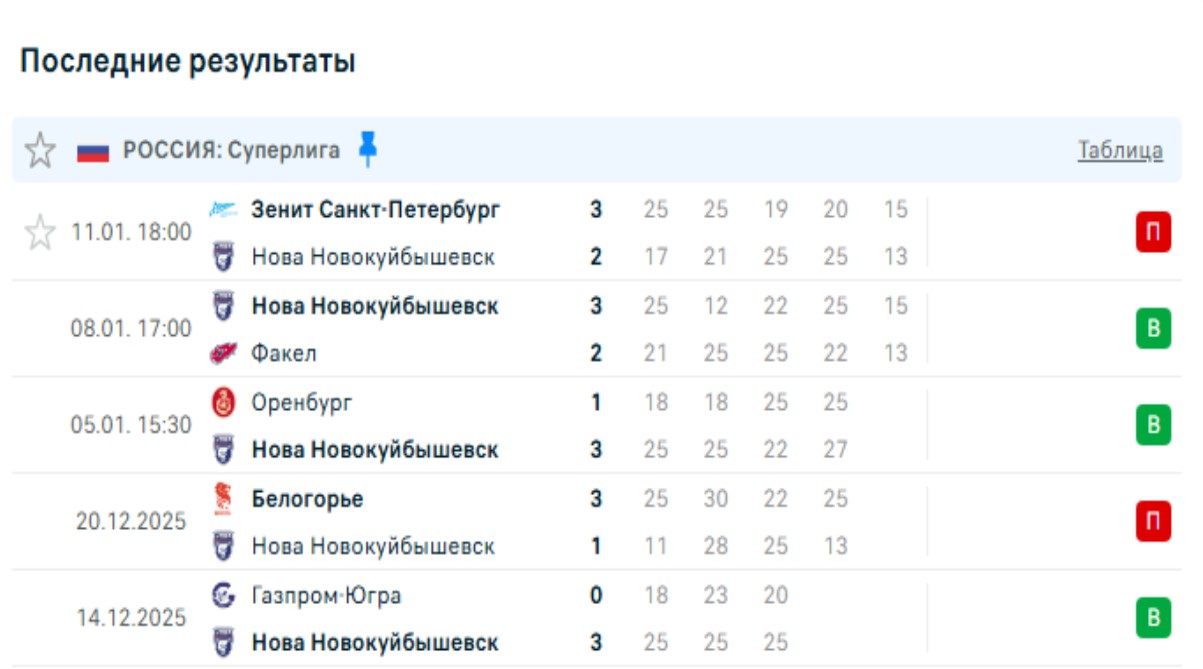Open the 05.01. 15:30 match details
Image resolution: width=1203 pixels, height=669 pixels.
[x=131, y=425]
